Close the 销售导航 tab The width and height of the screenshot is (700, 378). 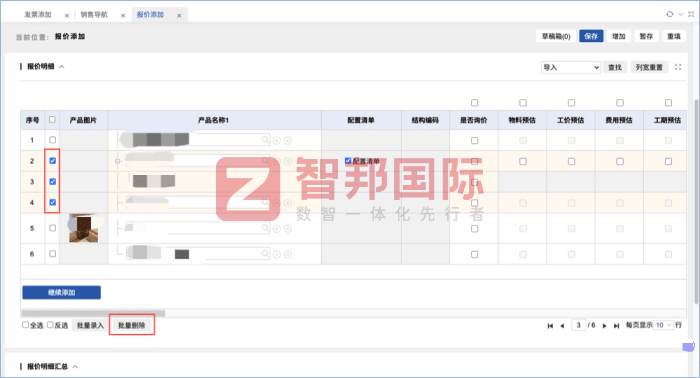tap(123, 16)
